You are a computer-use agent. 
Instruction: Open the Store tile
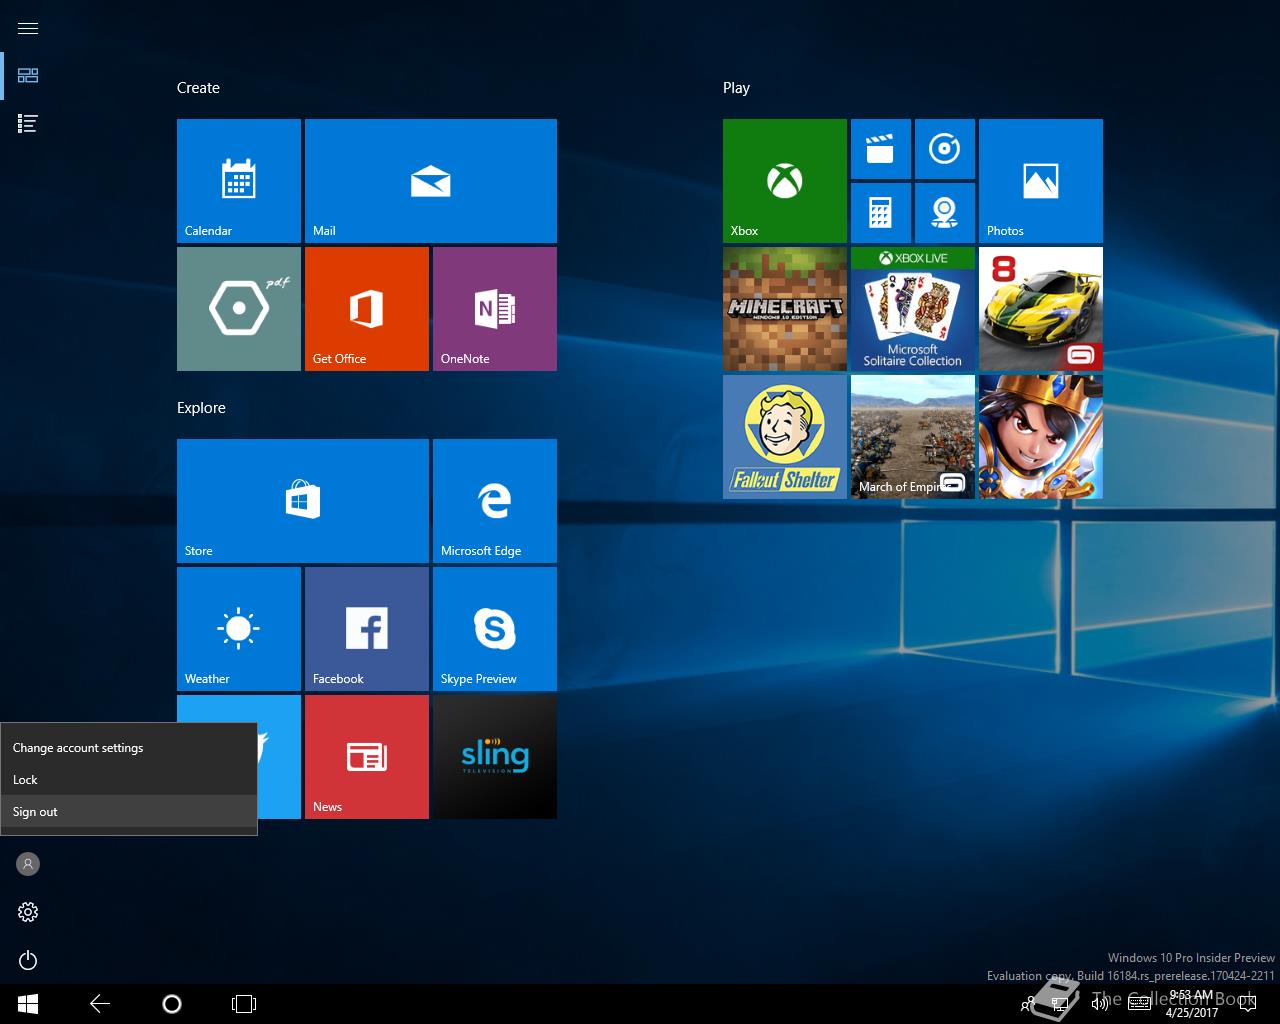point(303,501)
